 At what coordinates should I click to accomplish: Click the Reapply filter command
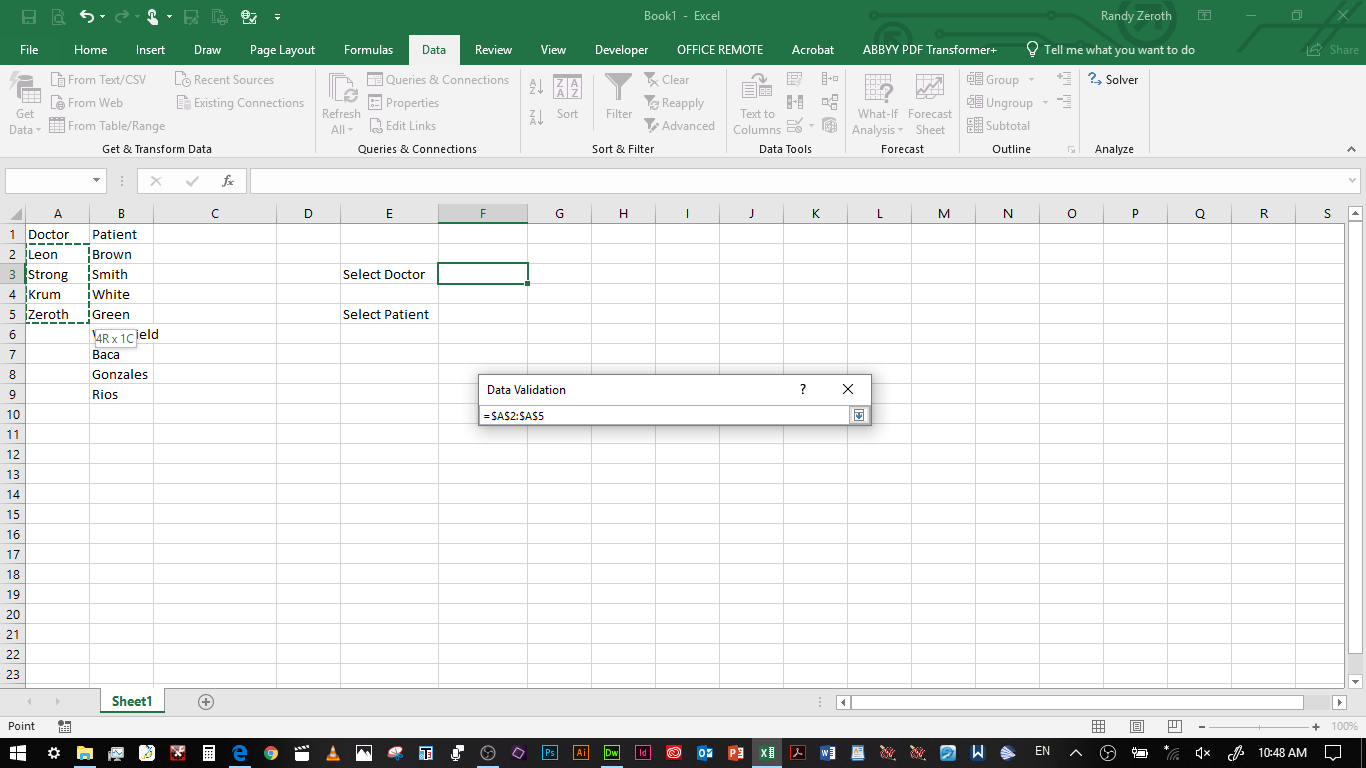[x=674, y=103]
